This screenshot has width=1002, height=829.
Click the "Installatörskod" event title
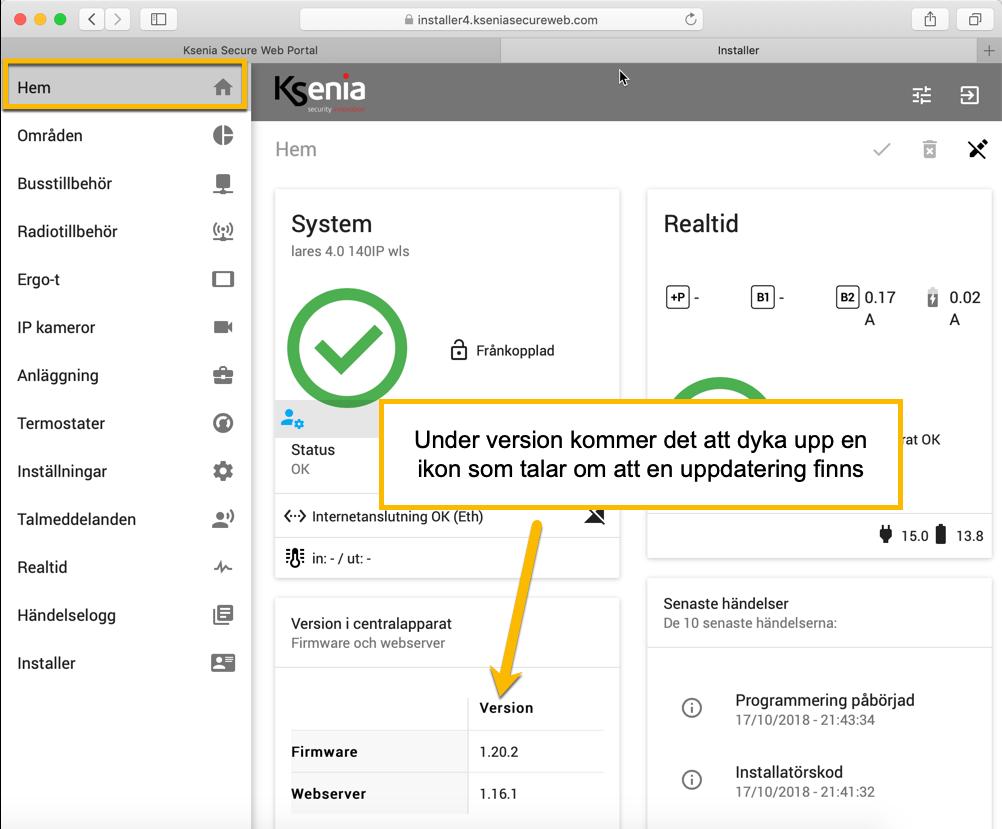click(x=789, y=772)
